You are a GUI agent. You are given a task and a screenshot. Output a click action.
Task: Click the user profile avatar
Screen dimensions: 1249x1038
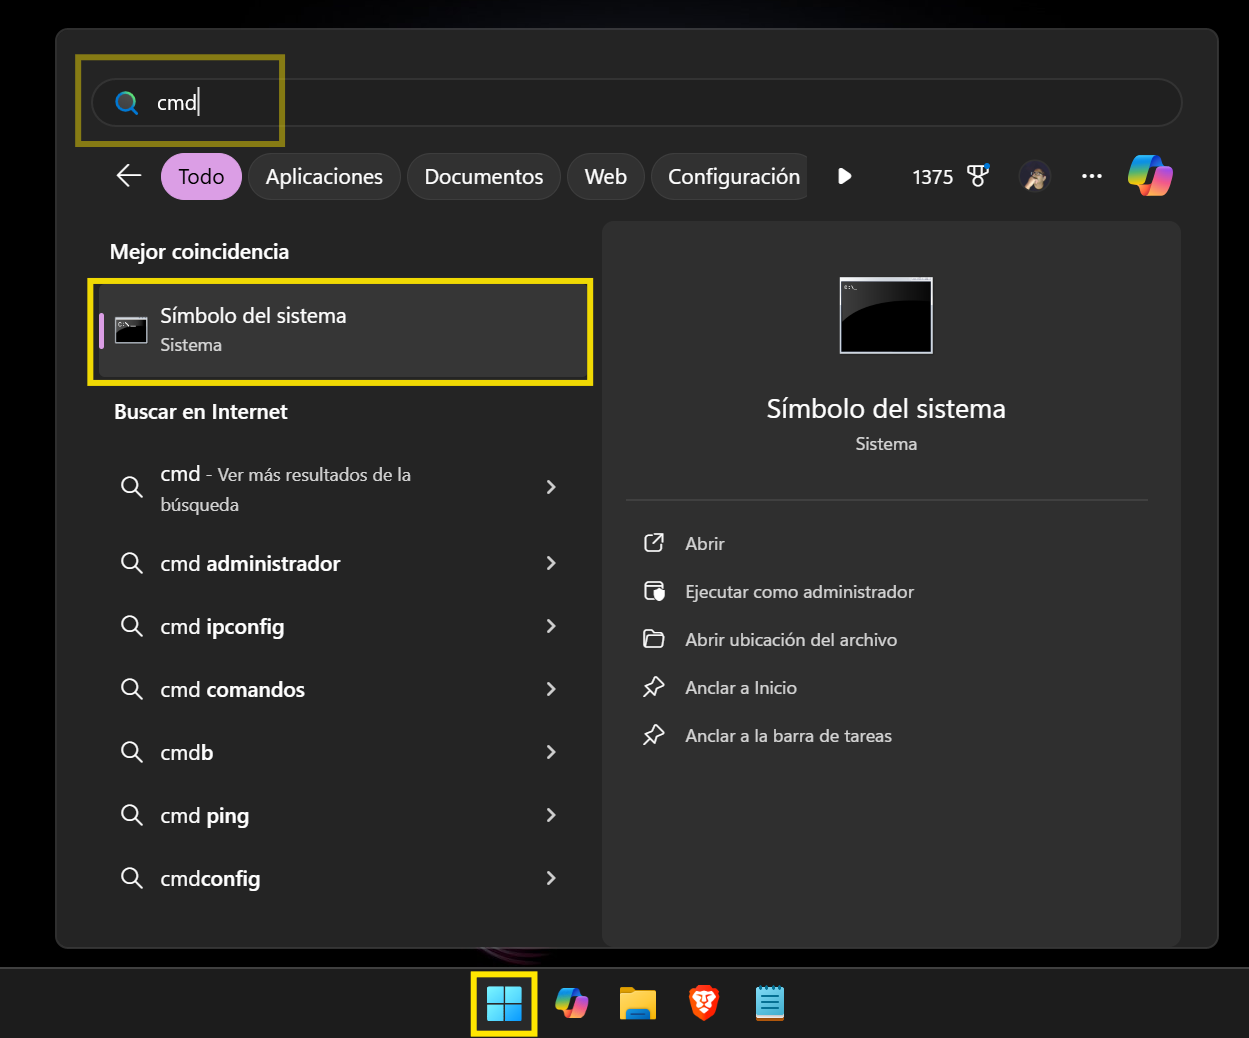(1035, 177)
